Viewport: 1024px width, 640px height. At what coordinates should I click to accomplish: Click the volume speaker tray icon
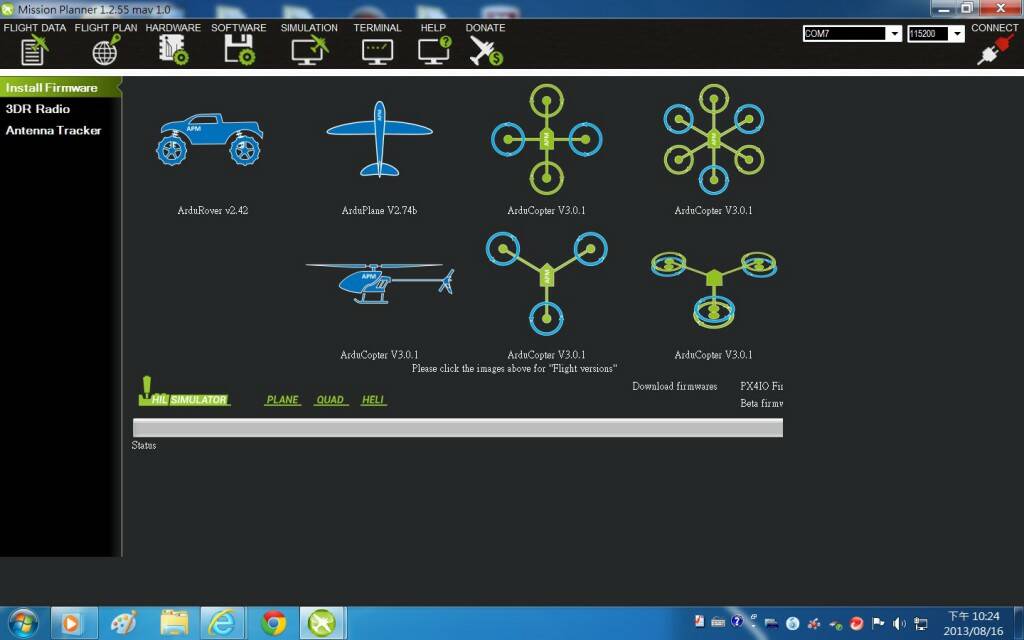click(x=899, y=623)
